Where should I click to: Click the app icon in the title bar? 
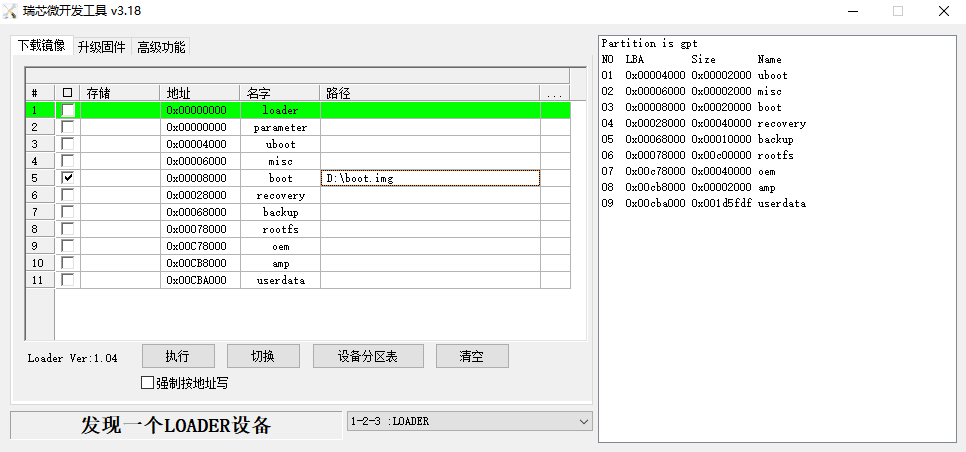(11, 11)
